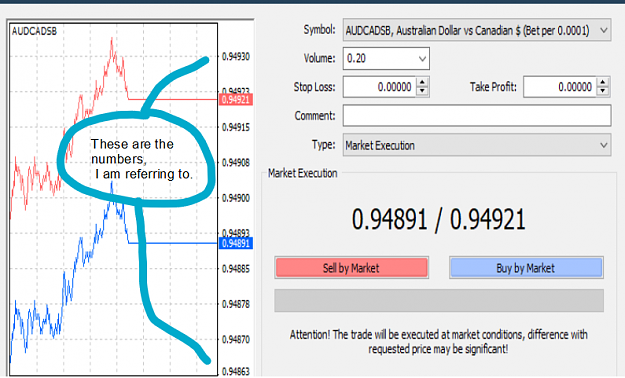The height and width of the screenshot is (378, 625).
Task: Expand the Volume combo box arrow
Action: pos(422,59)
